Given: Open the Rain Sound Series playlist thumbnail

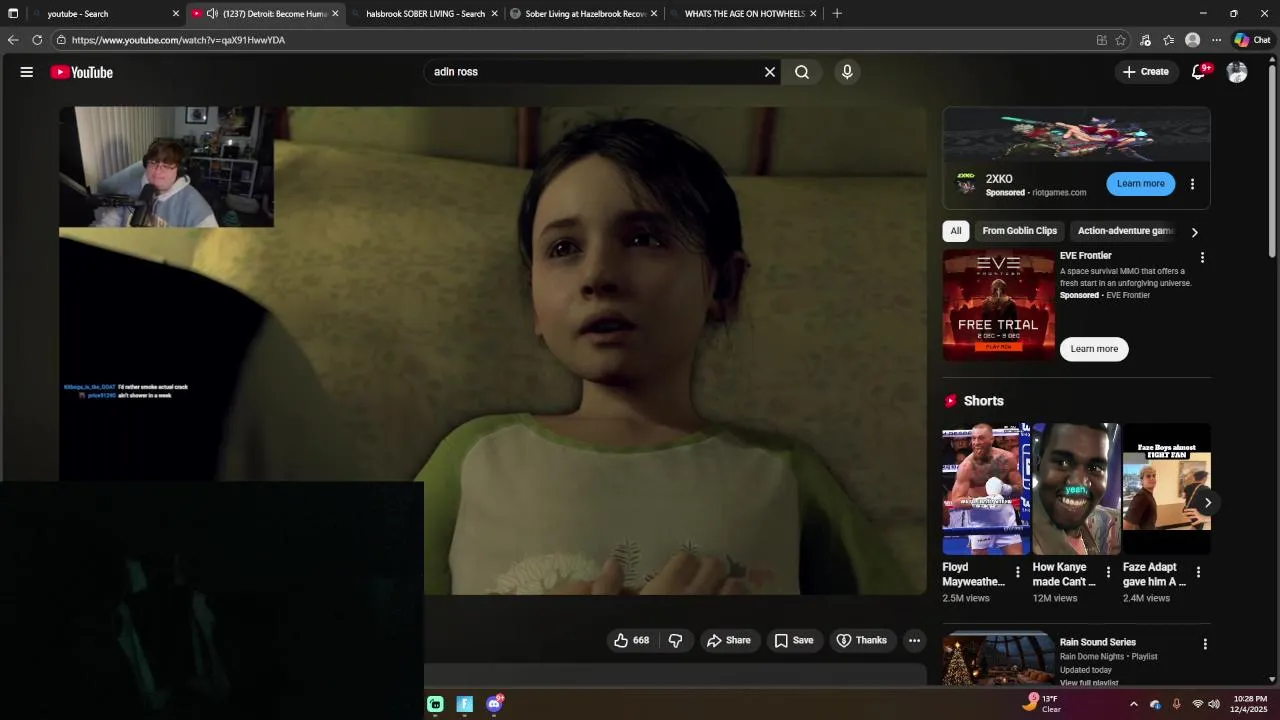Looking at the screenshot, I should pos(998,659).
